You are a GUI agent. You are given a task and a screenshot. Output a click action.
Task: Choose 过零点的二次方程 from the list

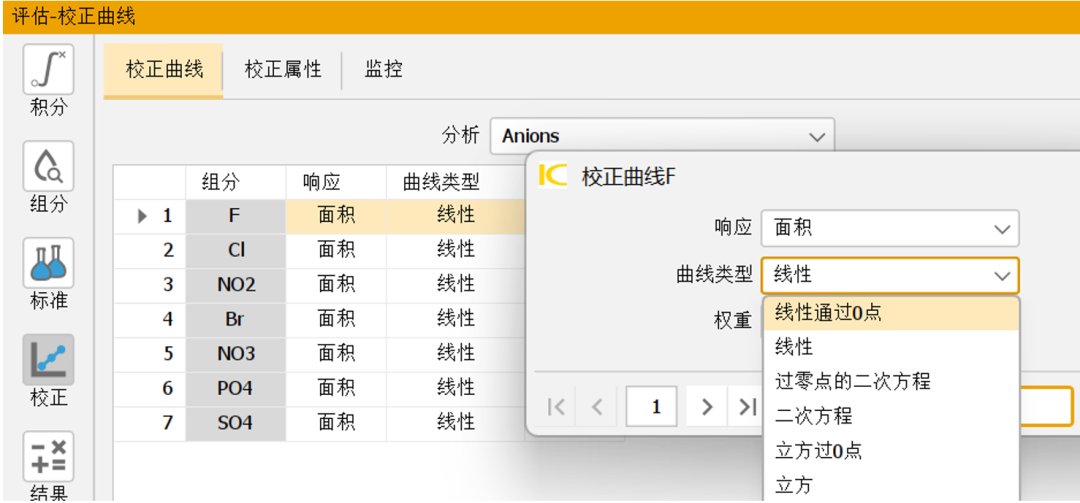point(891,381)
